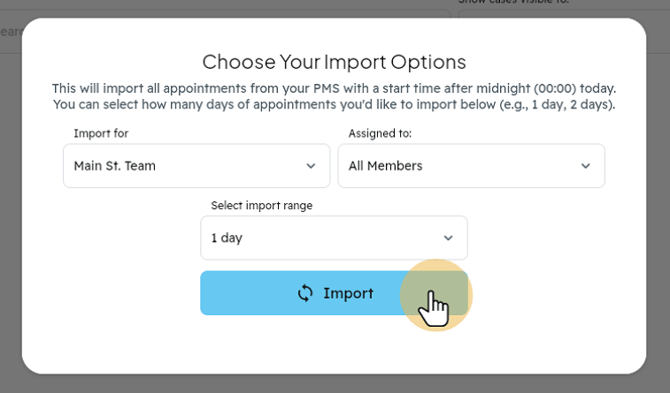The image size is (670, 393).
Task: Select the 1 day value text
Action: point(226,238)
